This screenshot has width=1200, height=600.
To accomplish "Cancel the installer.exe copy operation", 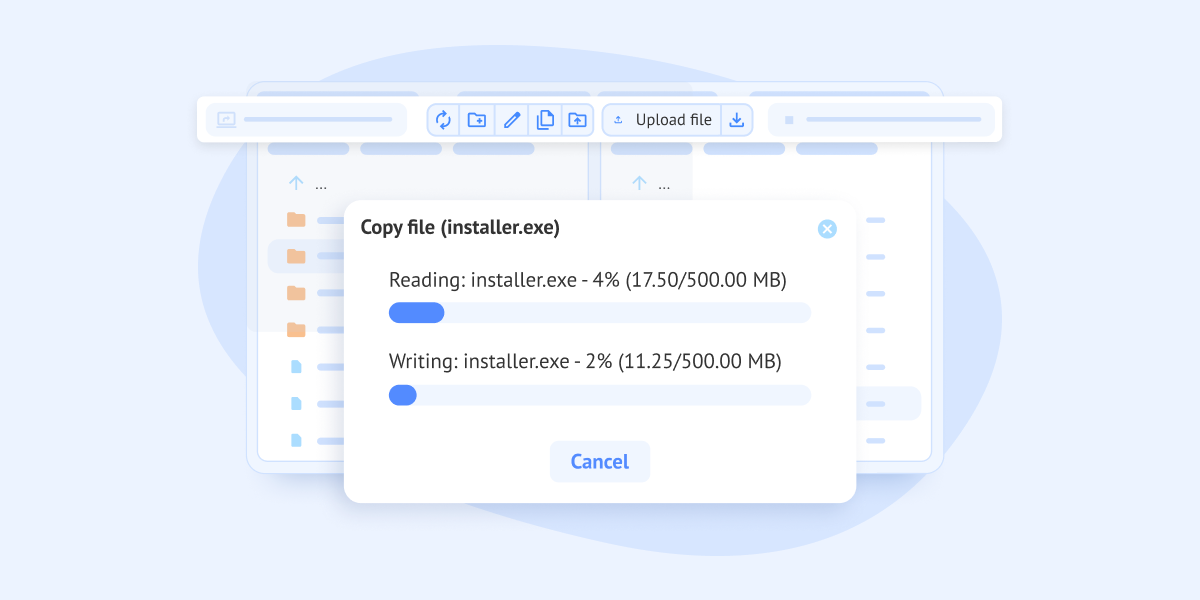I will [599, 462].
